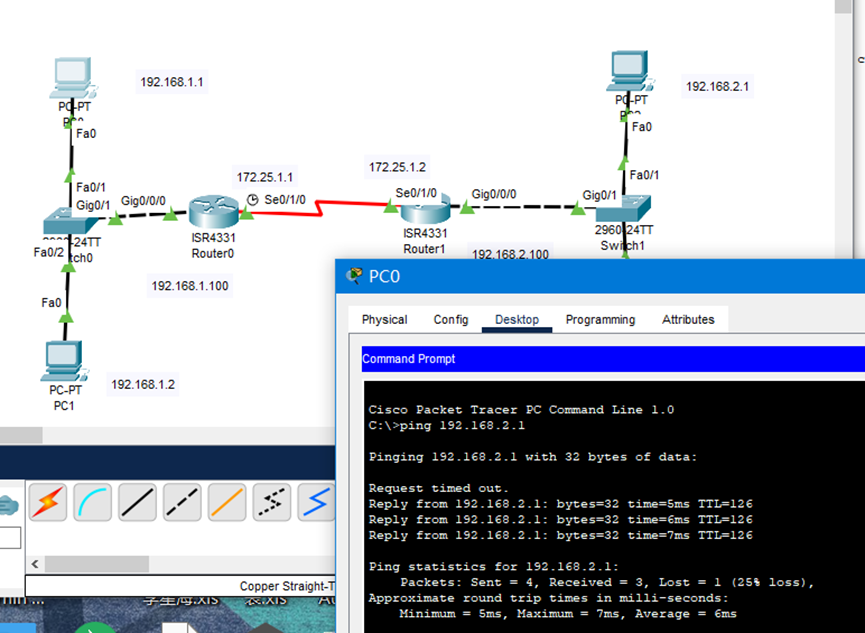Open the Attributes tab of PC0
865x633 pixels.
pos(688,320)
